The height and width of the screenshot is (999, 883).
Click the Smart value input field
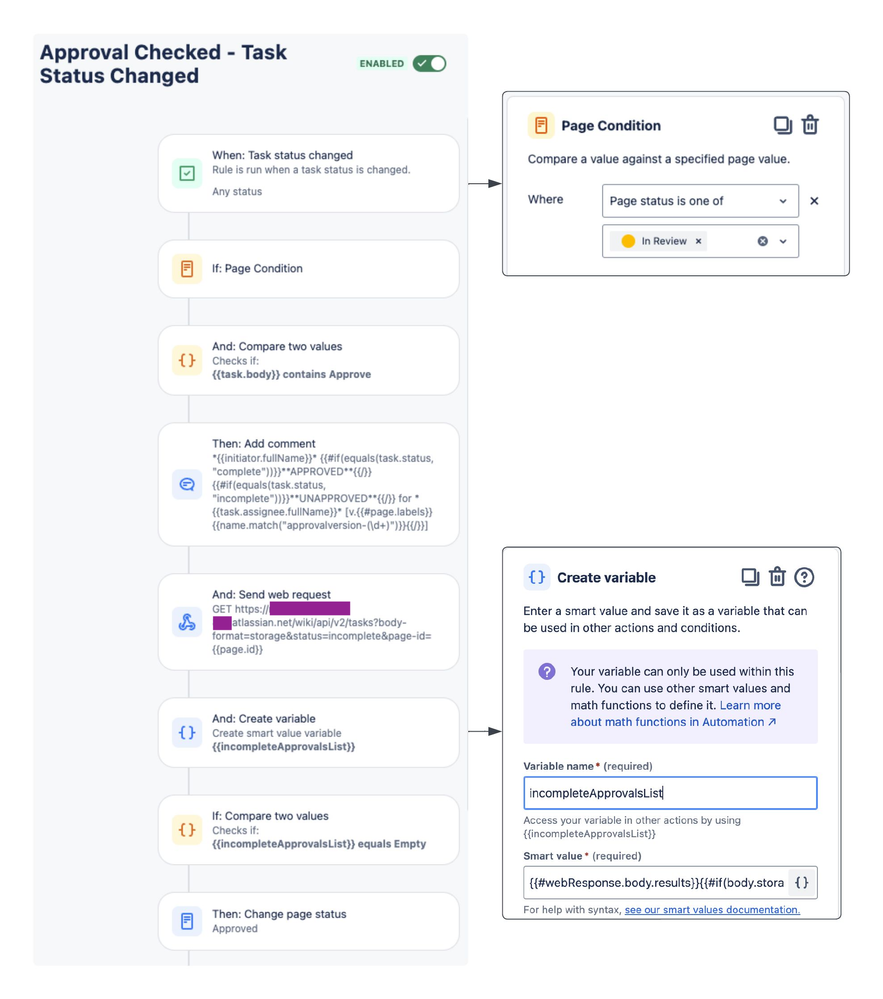coord(656,882)
